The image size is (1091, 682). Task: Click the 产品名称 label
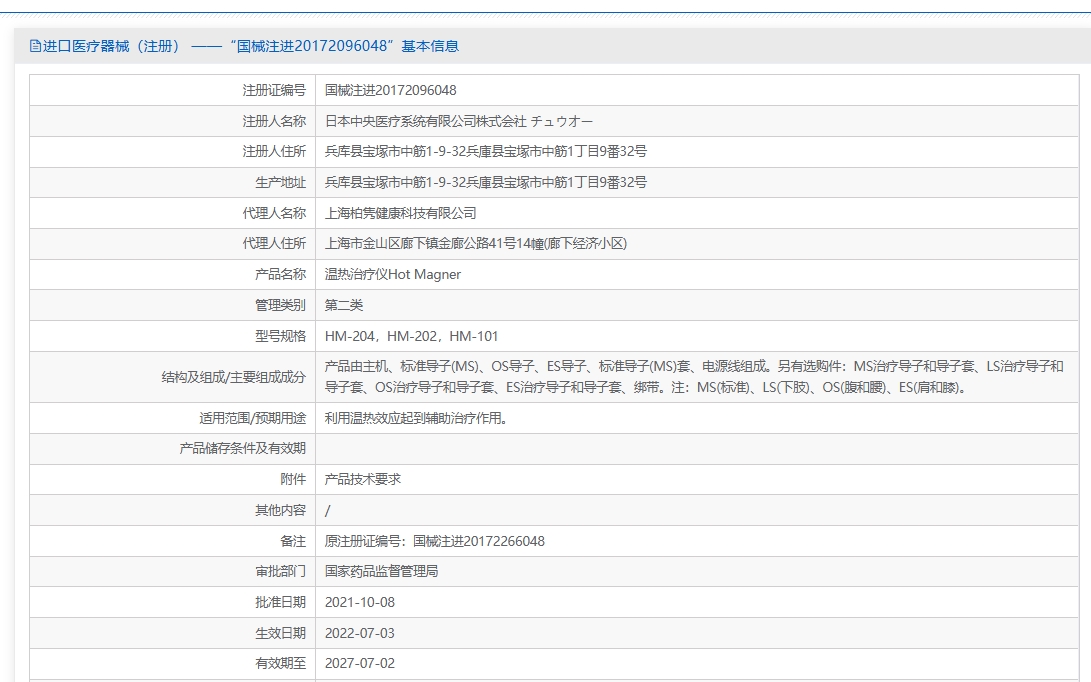click(280, 274)
